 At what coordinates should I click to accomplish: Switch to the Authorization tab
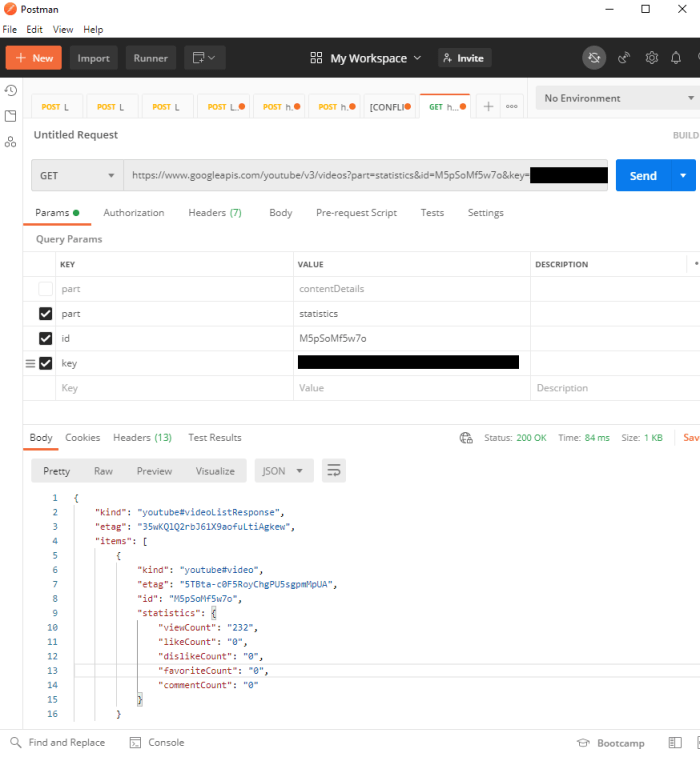133,213
